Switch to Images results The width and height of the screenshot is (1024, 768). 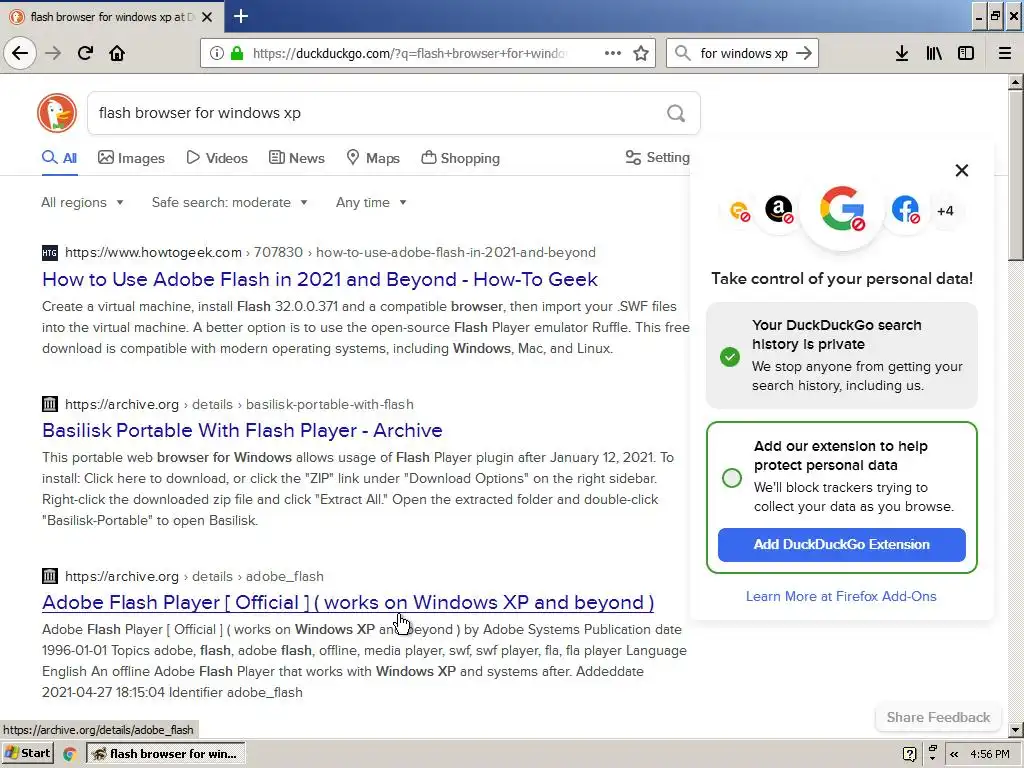coord(131,158)
